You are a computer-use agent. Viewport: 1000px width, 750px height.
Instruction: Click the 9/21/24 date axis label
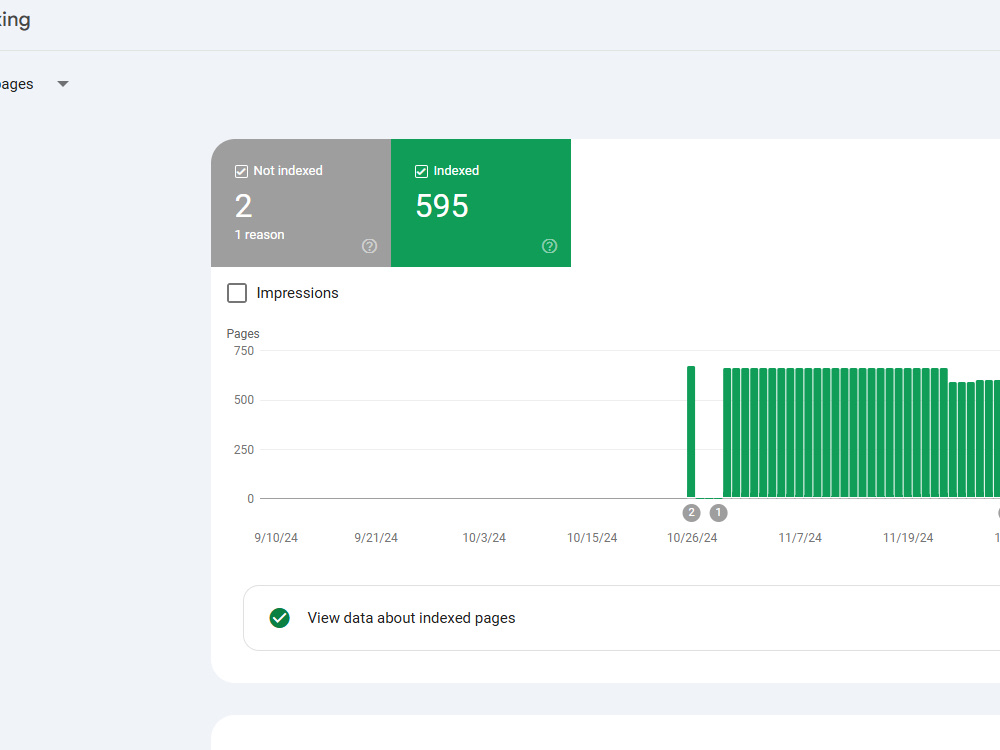(376, 538)
